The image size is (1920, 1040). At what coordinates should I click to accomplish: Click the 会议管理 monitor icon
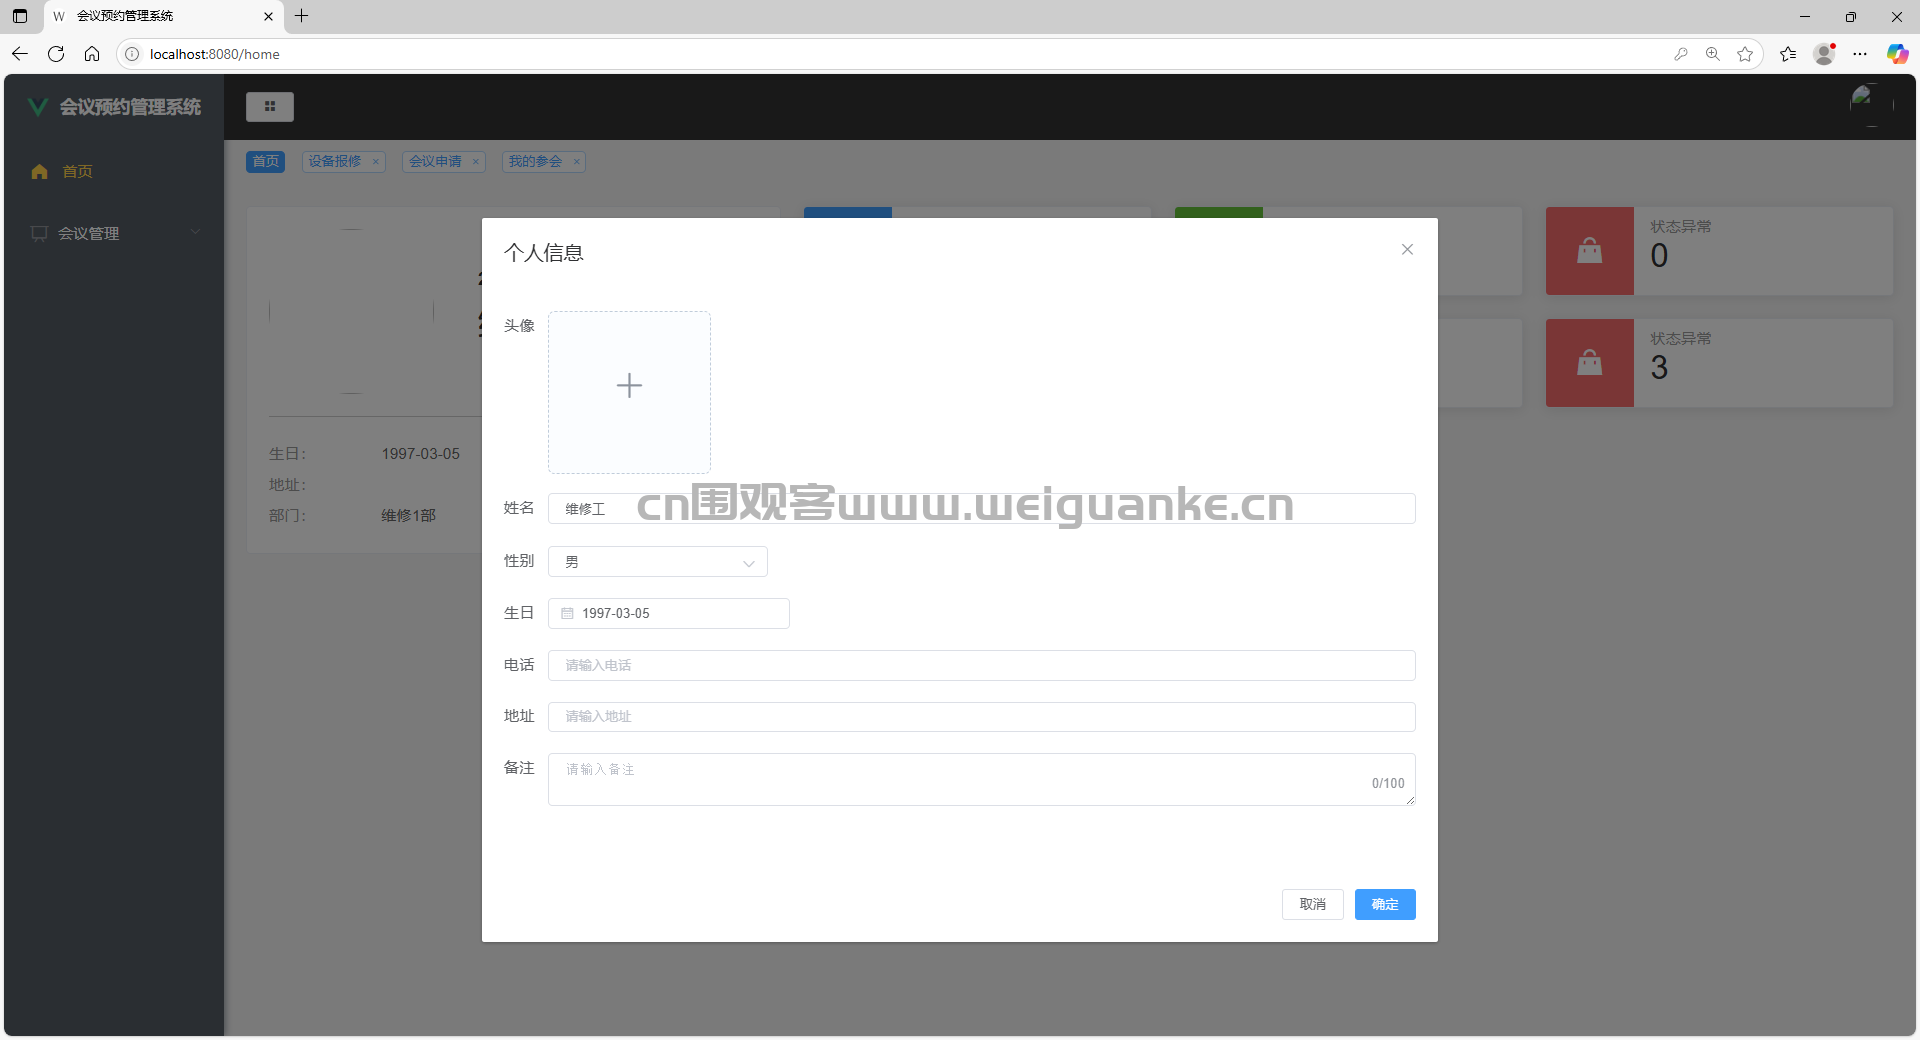(x=39, y=233)
